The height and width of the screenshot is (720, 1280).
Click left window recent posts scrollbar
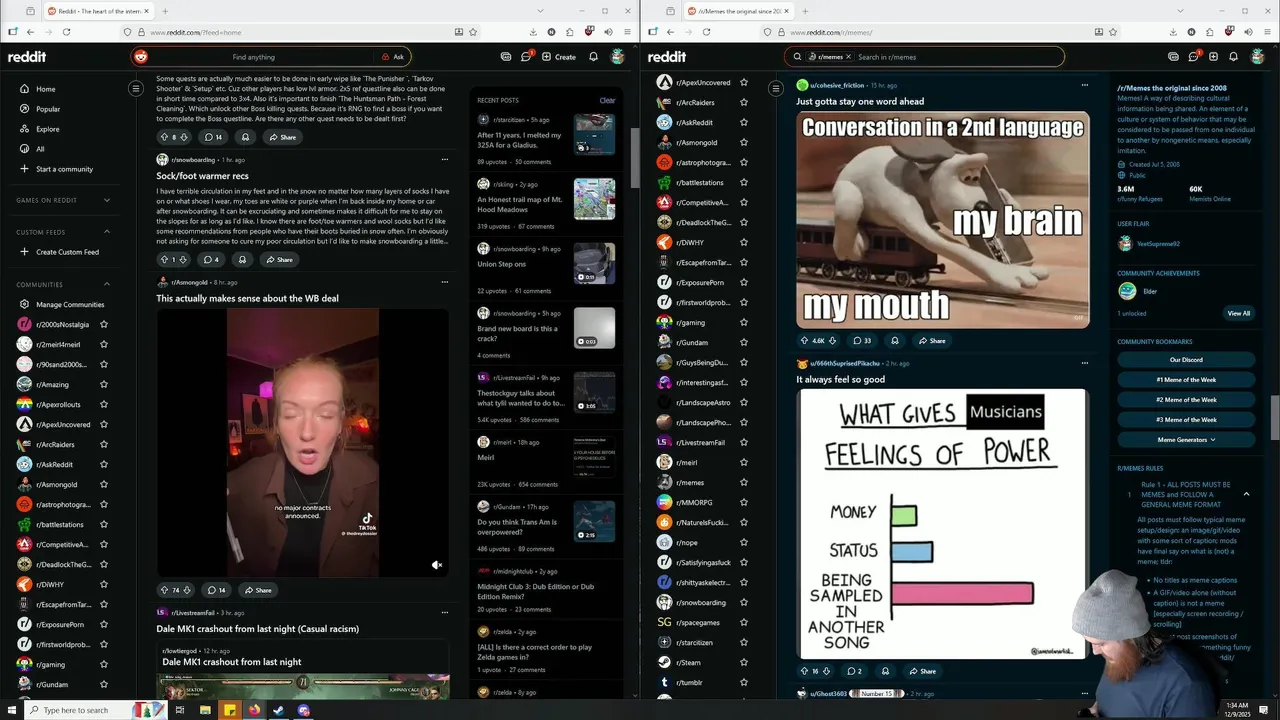tap(634, 158)
